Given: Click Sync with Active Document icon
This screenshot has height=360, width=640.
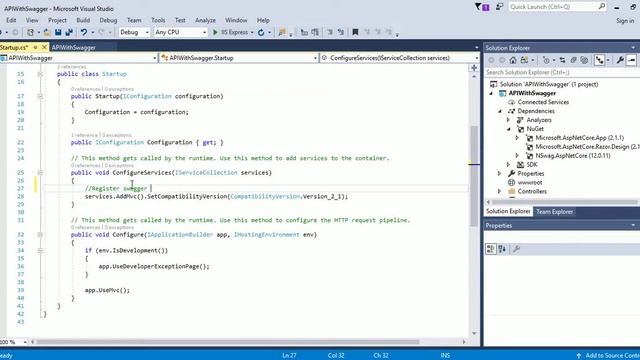Looking at the screenshot, I should [562, 60].
